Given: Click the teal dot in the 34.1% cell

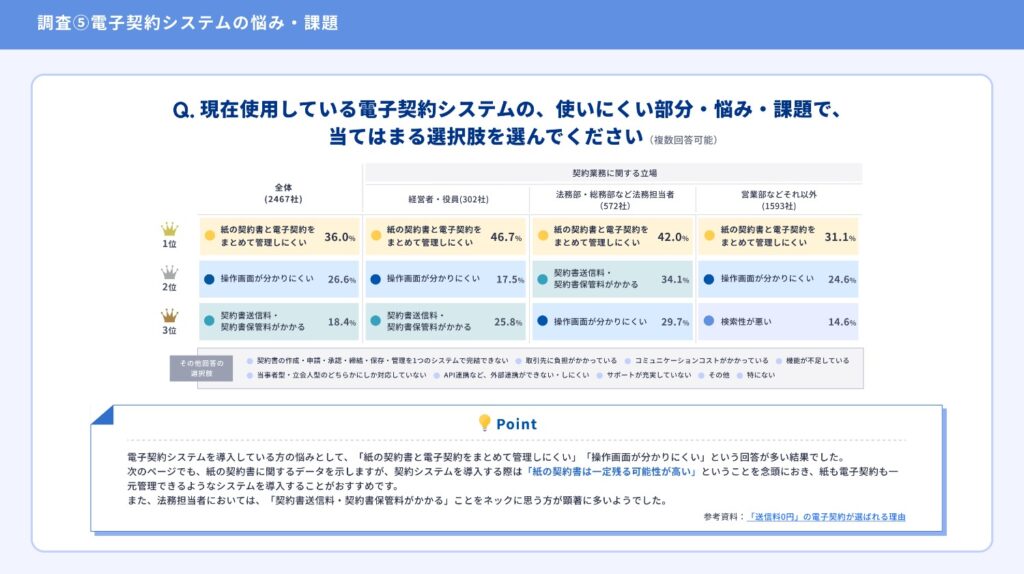Looking at the screenshot, I should pyautogui.click(x=542, y=279).
